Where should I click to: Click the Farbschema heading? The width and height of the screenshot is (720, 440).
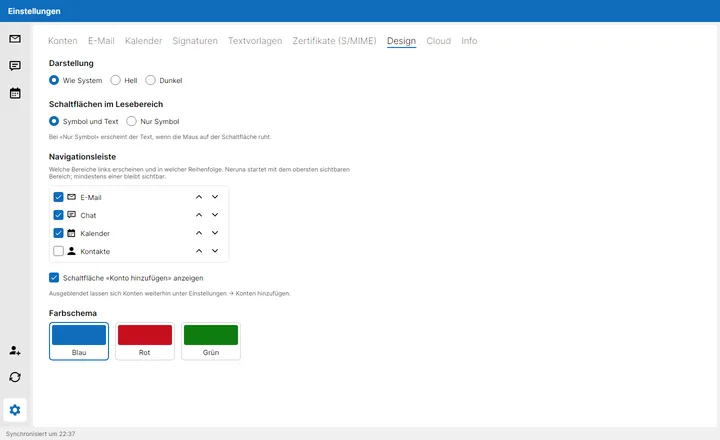[73, 313]
